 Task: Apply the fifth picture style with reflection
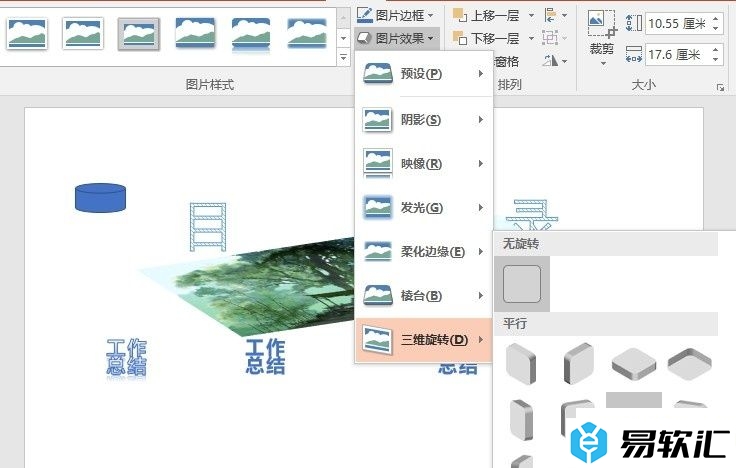pyautogui.click(x=251, y=33)
